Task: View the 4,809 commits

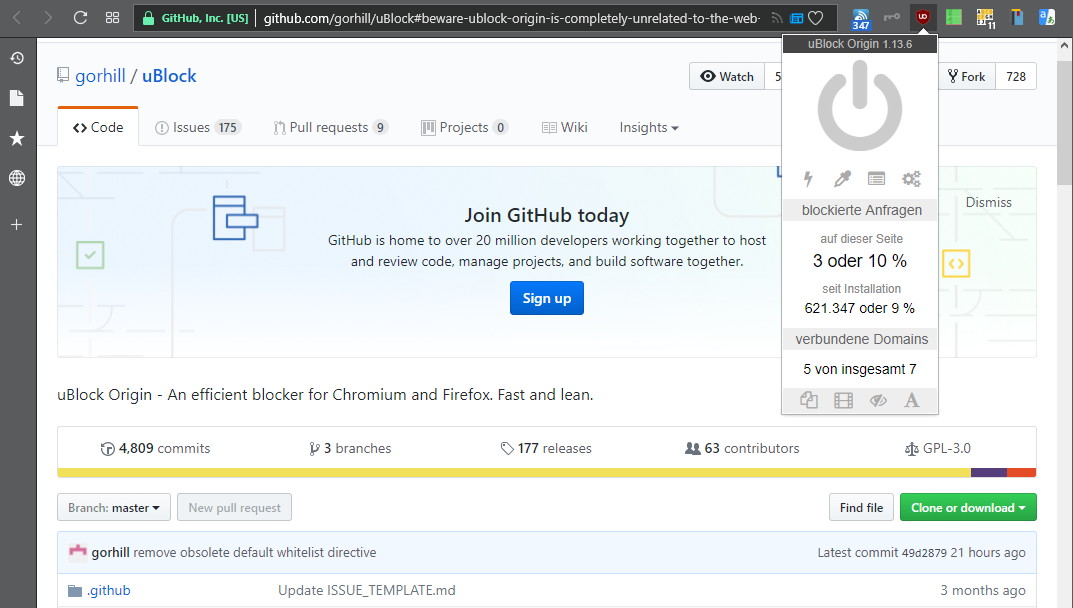Action: click(155, 448)
